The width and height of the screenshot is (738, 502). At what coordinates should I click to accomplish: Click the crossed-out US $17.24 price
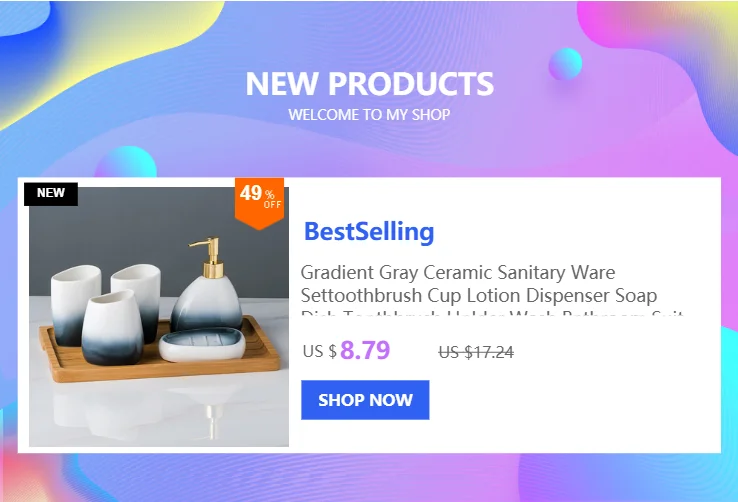pos(476,352)
